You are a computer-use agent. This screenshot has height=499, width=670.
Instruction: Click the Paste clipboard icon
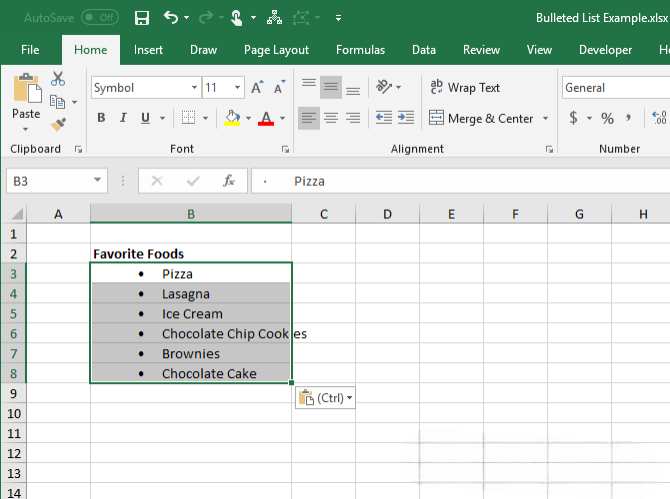[x=27, y=88]
